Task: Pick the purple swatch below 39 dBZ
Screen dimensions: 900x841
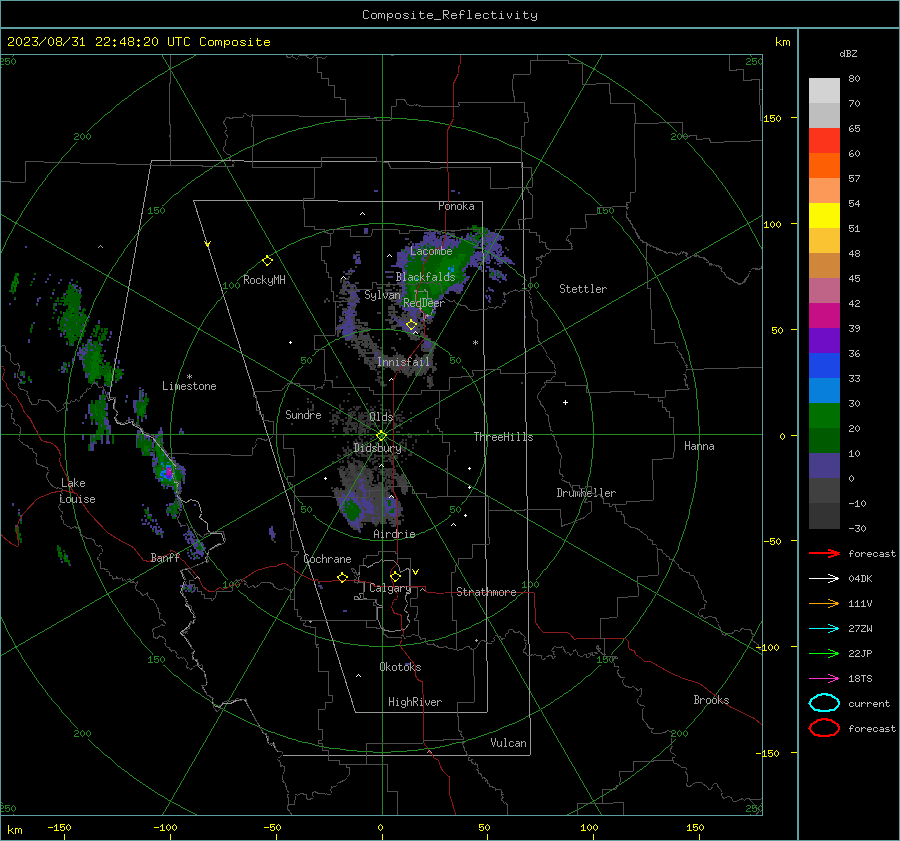Action: 824,340
